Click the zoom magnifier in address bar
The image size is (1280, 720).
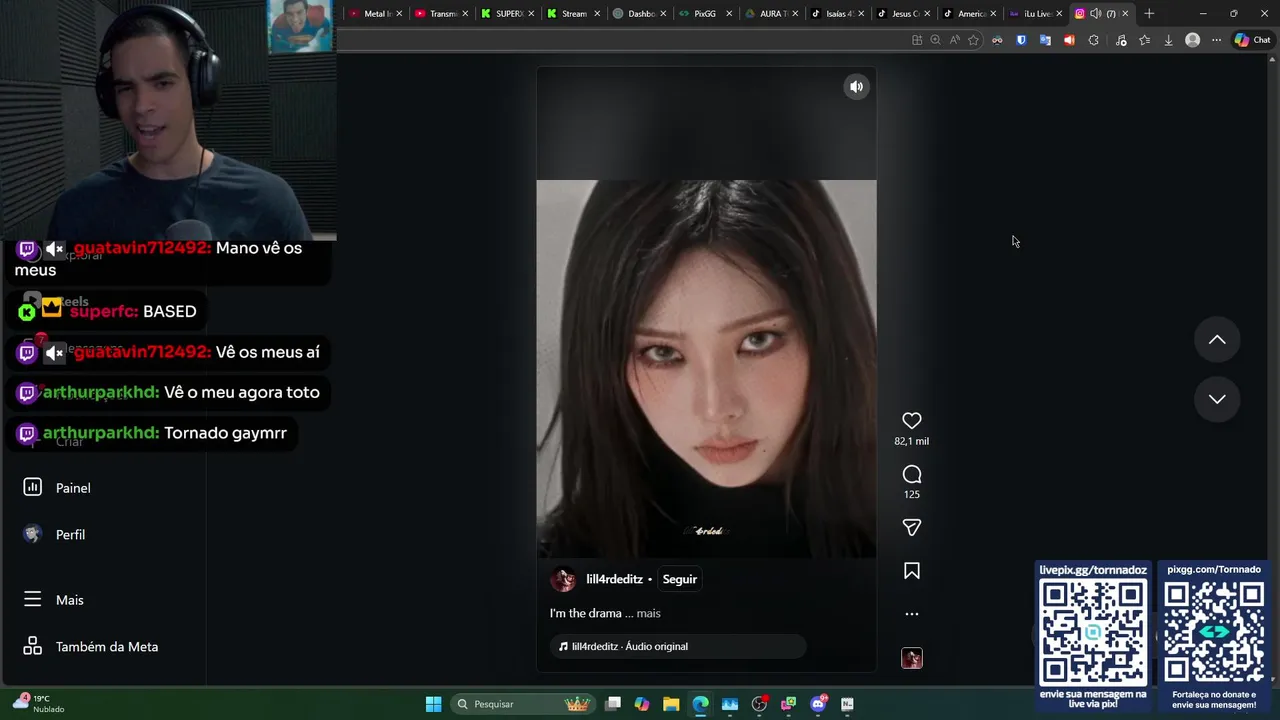point(935,40)
